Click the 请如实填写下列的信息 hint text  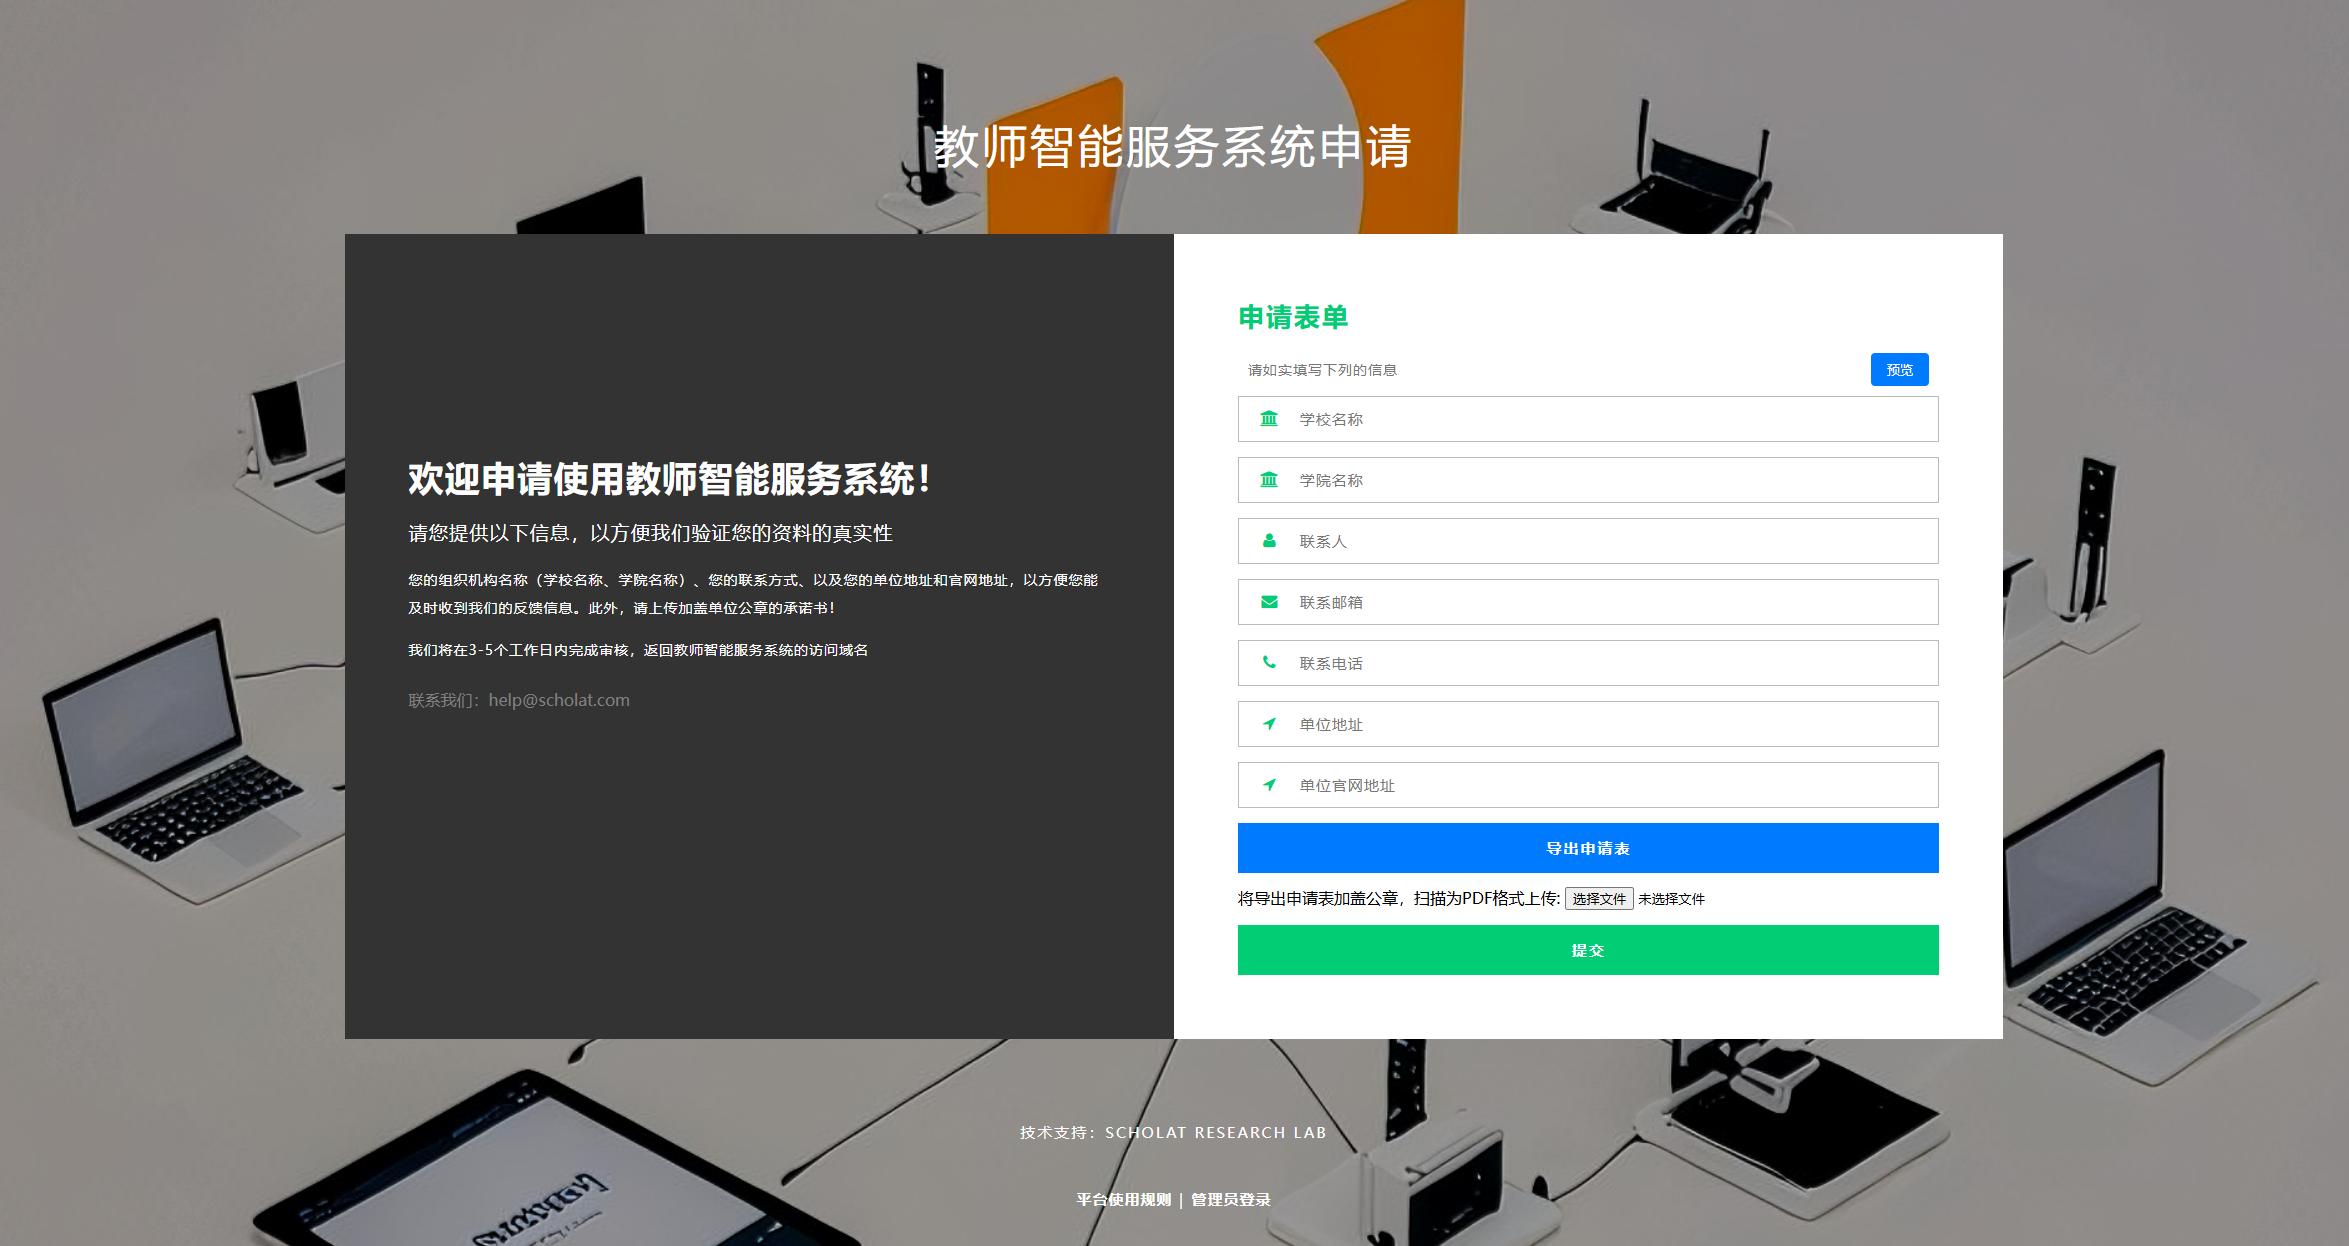1322,370
